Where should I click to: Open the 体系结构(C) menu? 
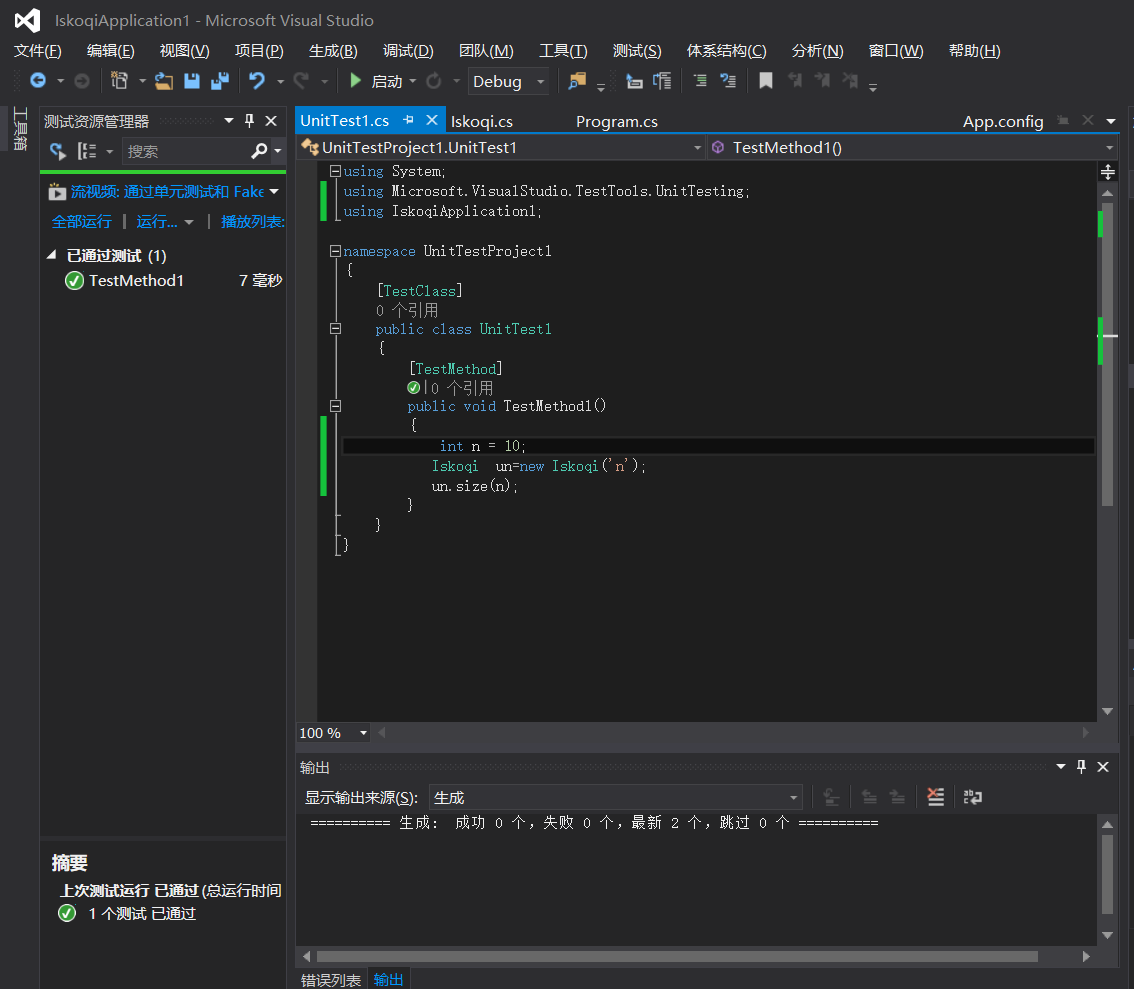(726, 51)
